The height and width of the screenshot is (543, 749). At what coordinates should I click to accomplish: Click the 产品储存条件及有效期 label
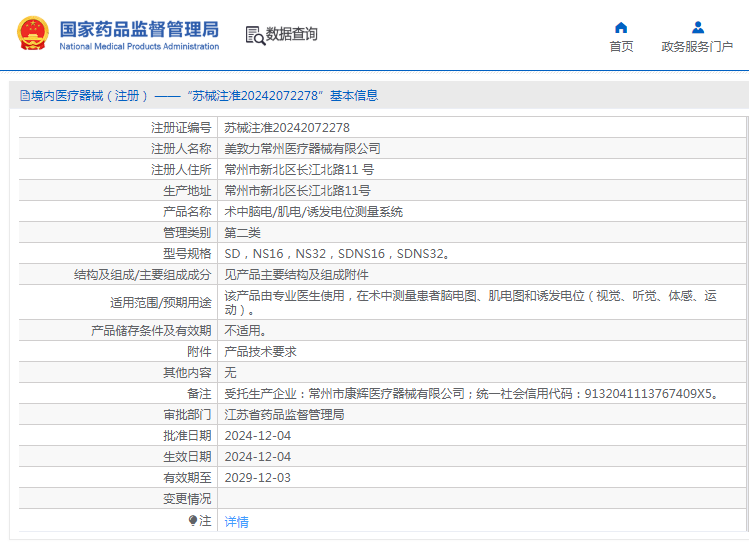coord(151,330)
